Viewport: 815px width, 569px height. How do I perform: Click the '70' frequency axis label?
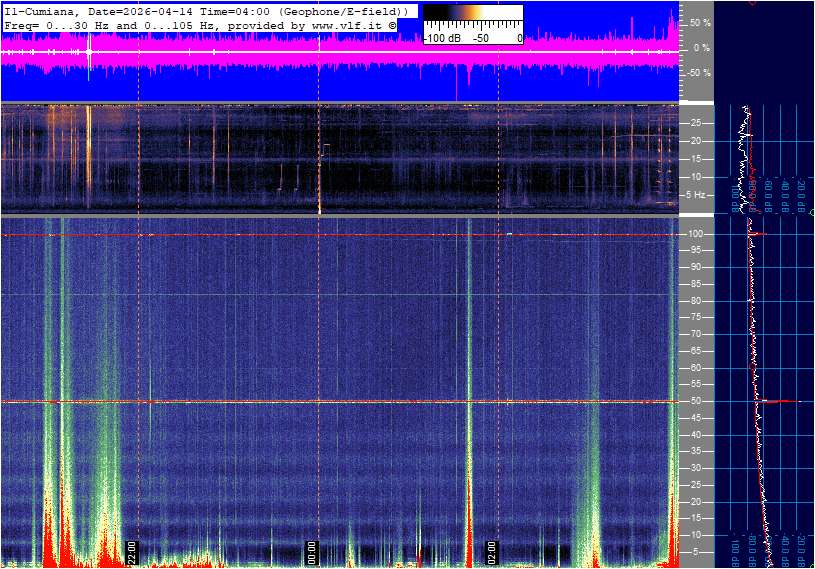(696, 334)
